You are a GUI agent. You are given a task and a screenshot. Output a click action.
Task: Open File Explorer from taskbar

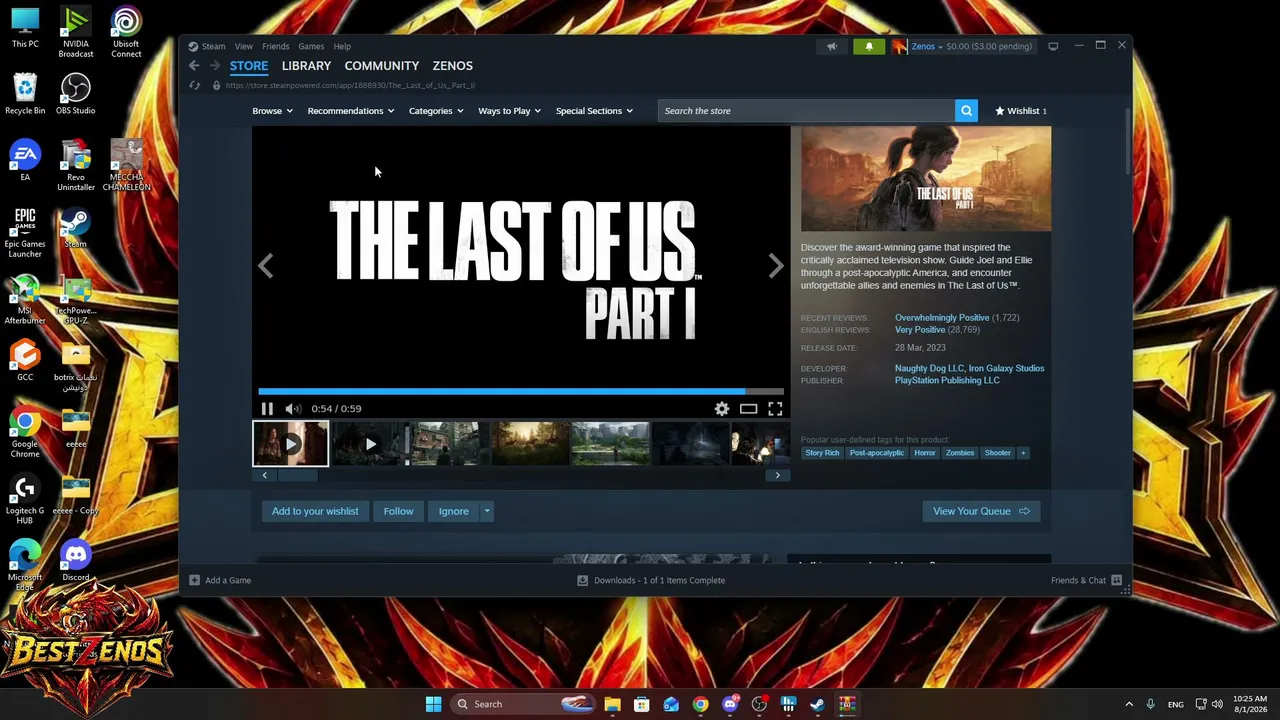click(x=612, y=704)
